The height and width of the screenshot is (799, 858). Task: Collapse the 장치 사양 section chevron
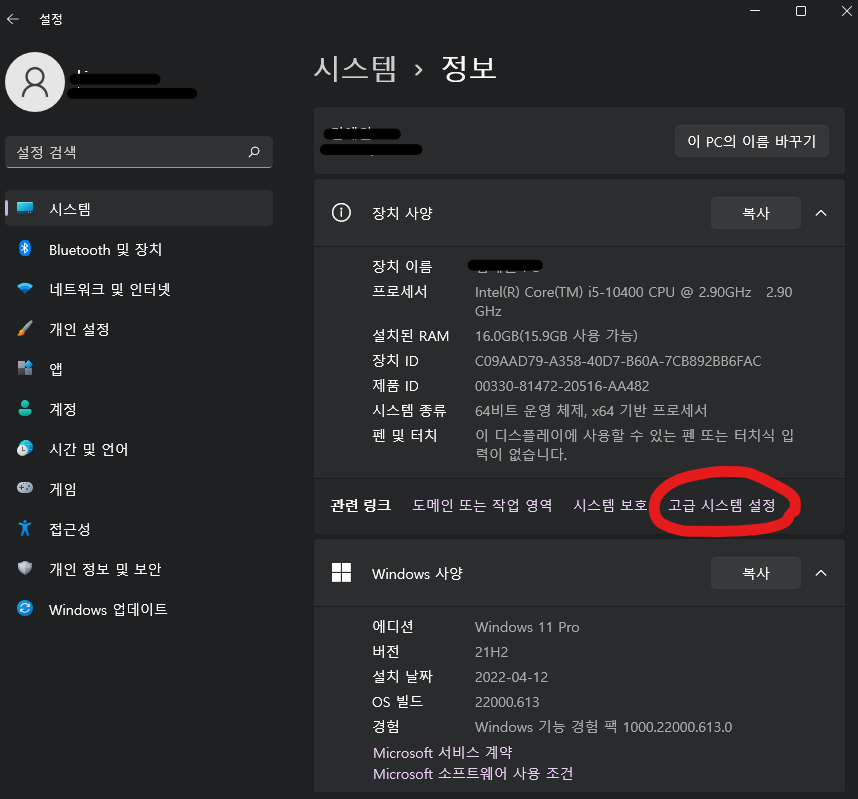click(x=821, y=213)
